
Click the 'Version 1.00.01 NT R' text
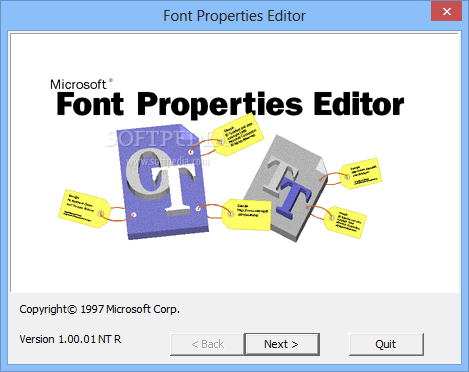(70, 339)
